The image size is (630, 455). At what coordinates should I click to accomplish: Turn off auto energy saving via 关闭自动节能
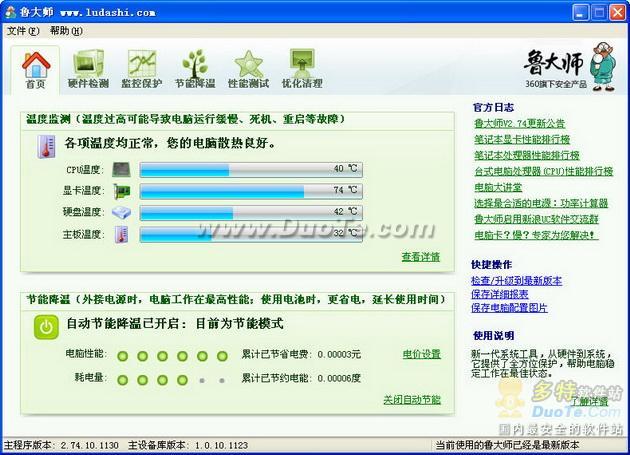click(411, 399)
